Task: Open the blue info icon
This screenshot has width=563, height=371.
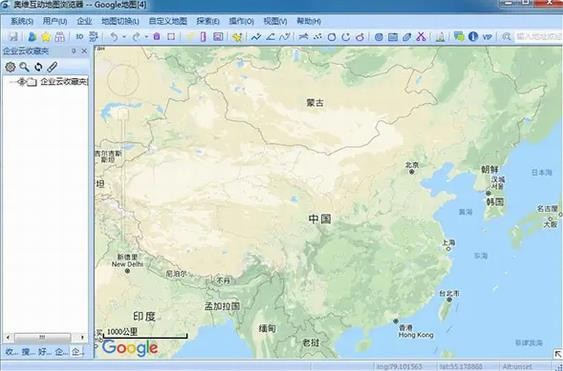Action: [473, 36]
